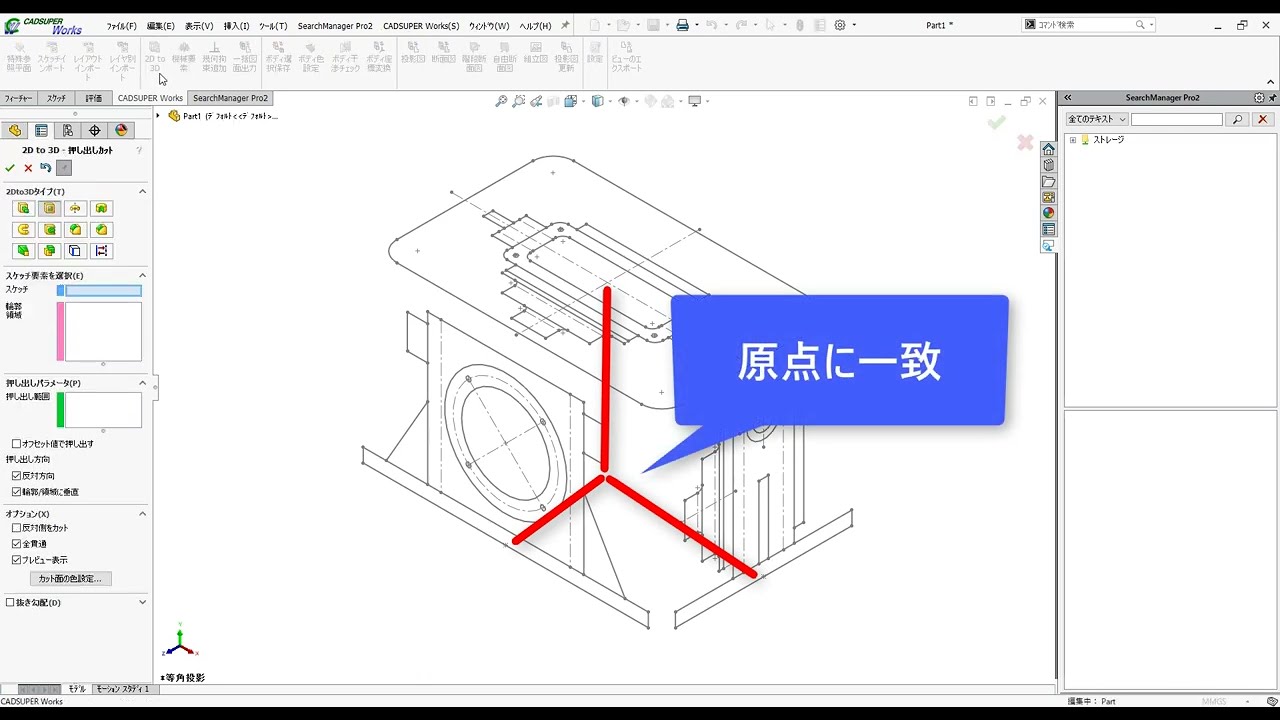
Task: Uncheck the 反対方向 checkbox
Action: click(16, 476)
